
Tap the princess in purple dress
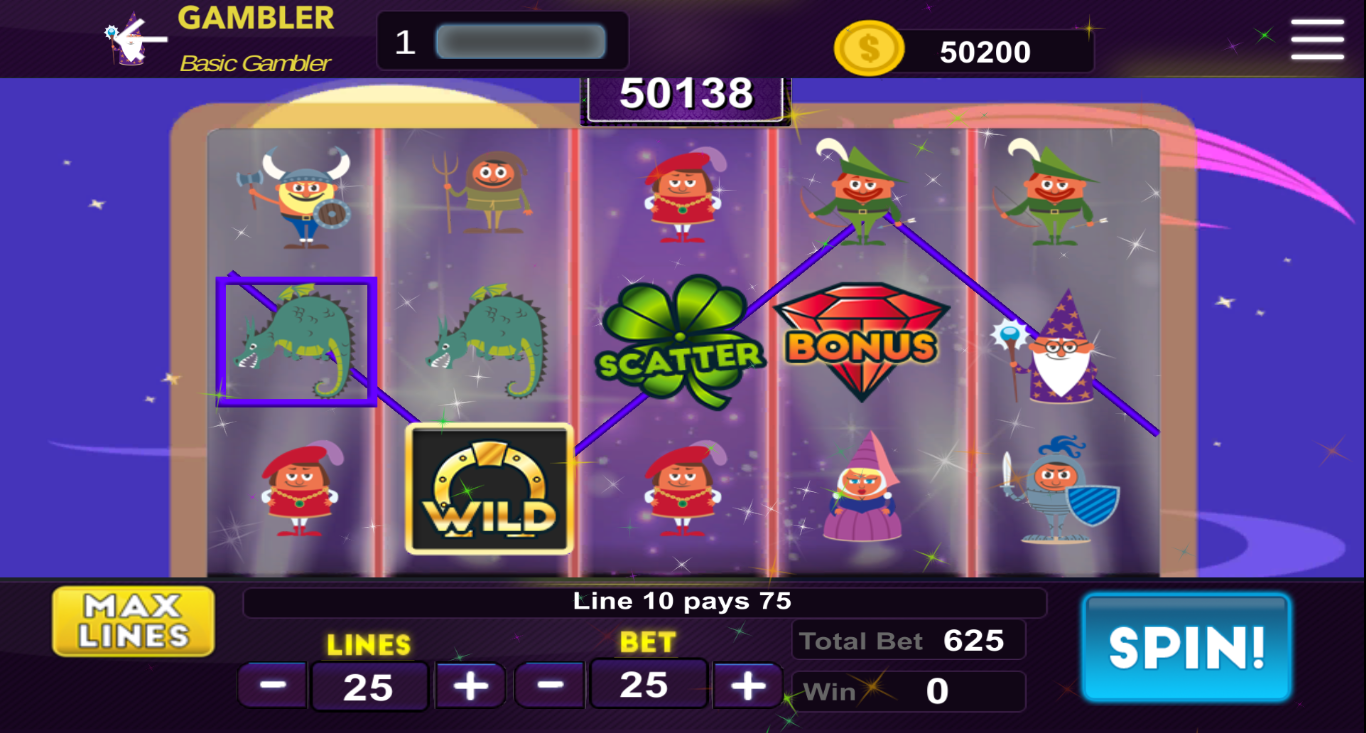coord(862,487)
